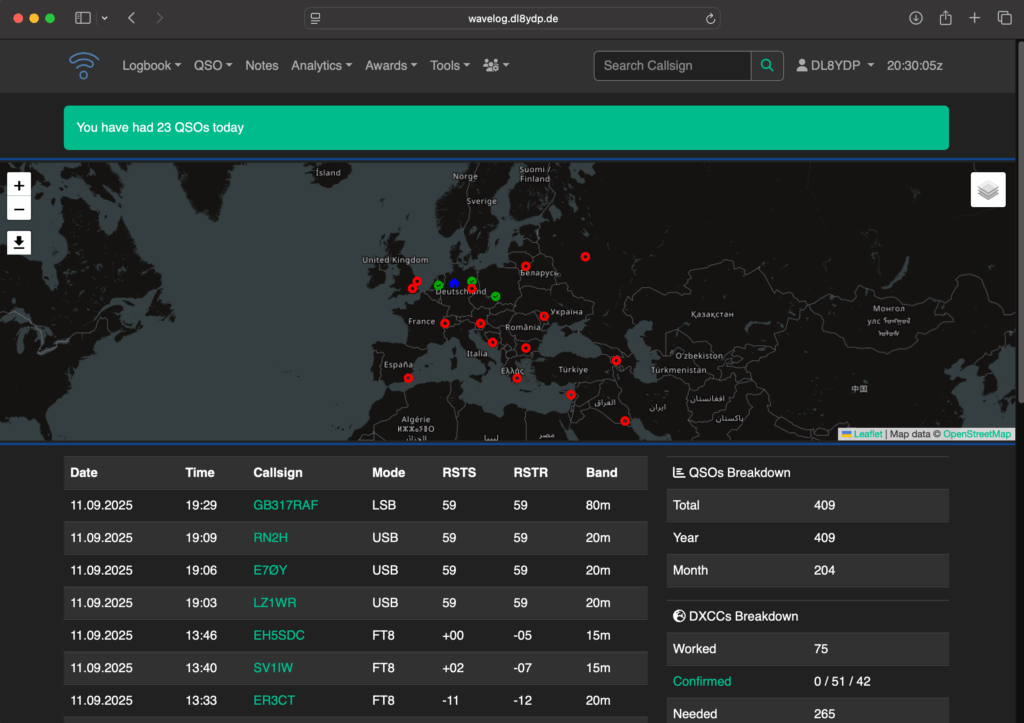The height and width of the screenshot is (723, 1024).
Task: Open the people group dropdown
Action: [496, 66]
